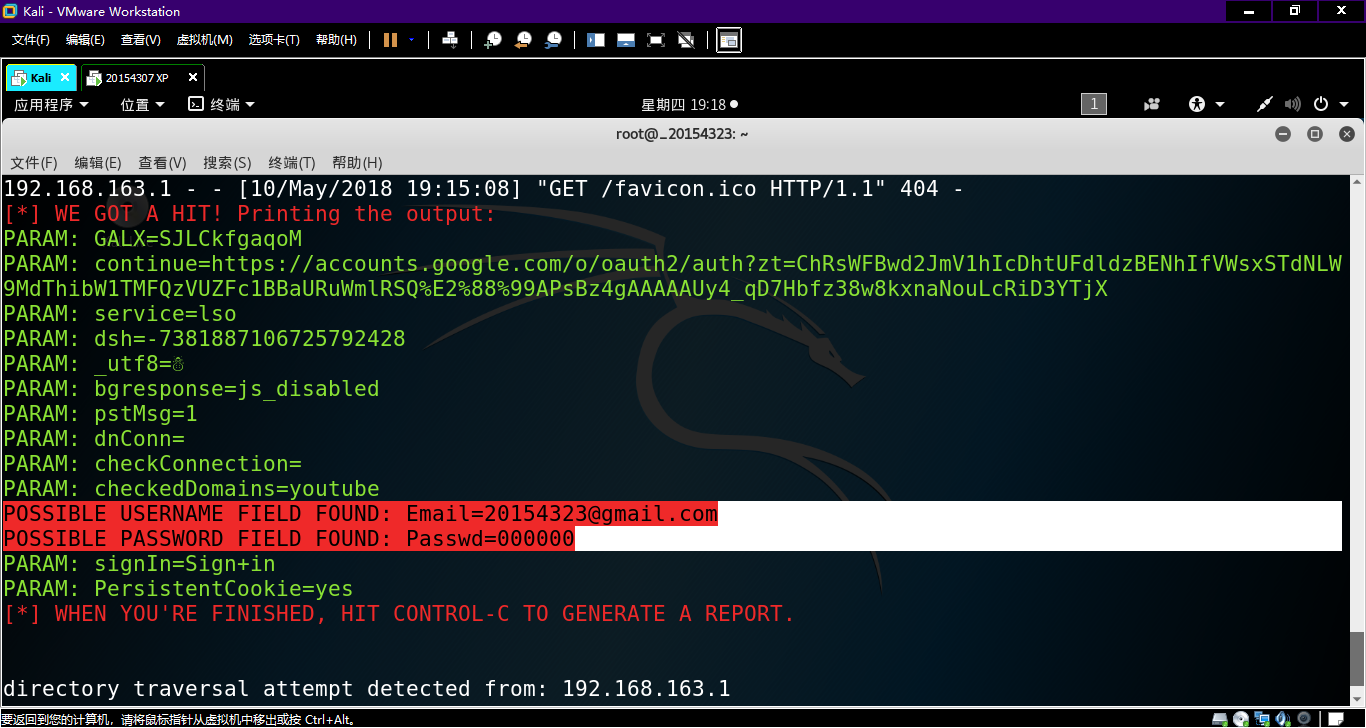This screenshot has width=1366, height=728.
Task: Close the Kali VM tab
Action: click(x=66, y=77)
